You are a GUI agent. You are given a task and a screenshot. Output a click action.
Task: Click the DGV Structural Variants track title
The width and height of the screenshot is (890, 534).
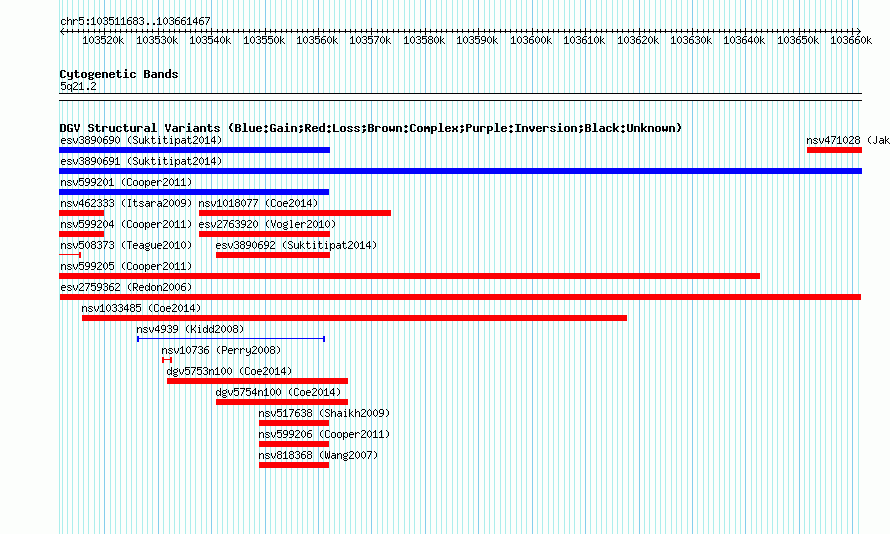(x=371, y=128)
